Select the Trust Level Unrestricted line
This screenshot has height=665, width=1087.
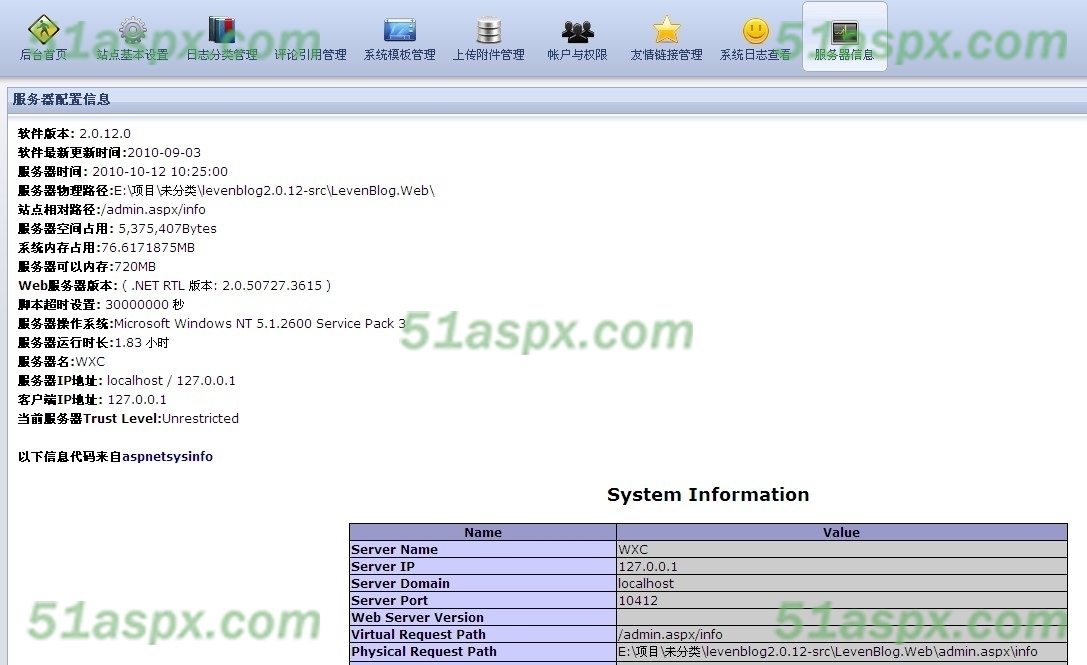[x=128, y=418]
